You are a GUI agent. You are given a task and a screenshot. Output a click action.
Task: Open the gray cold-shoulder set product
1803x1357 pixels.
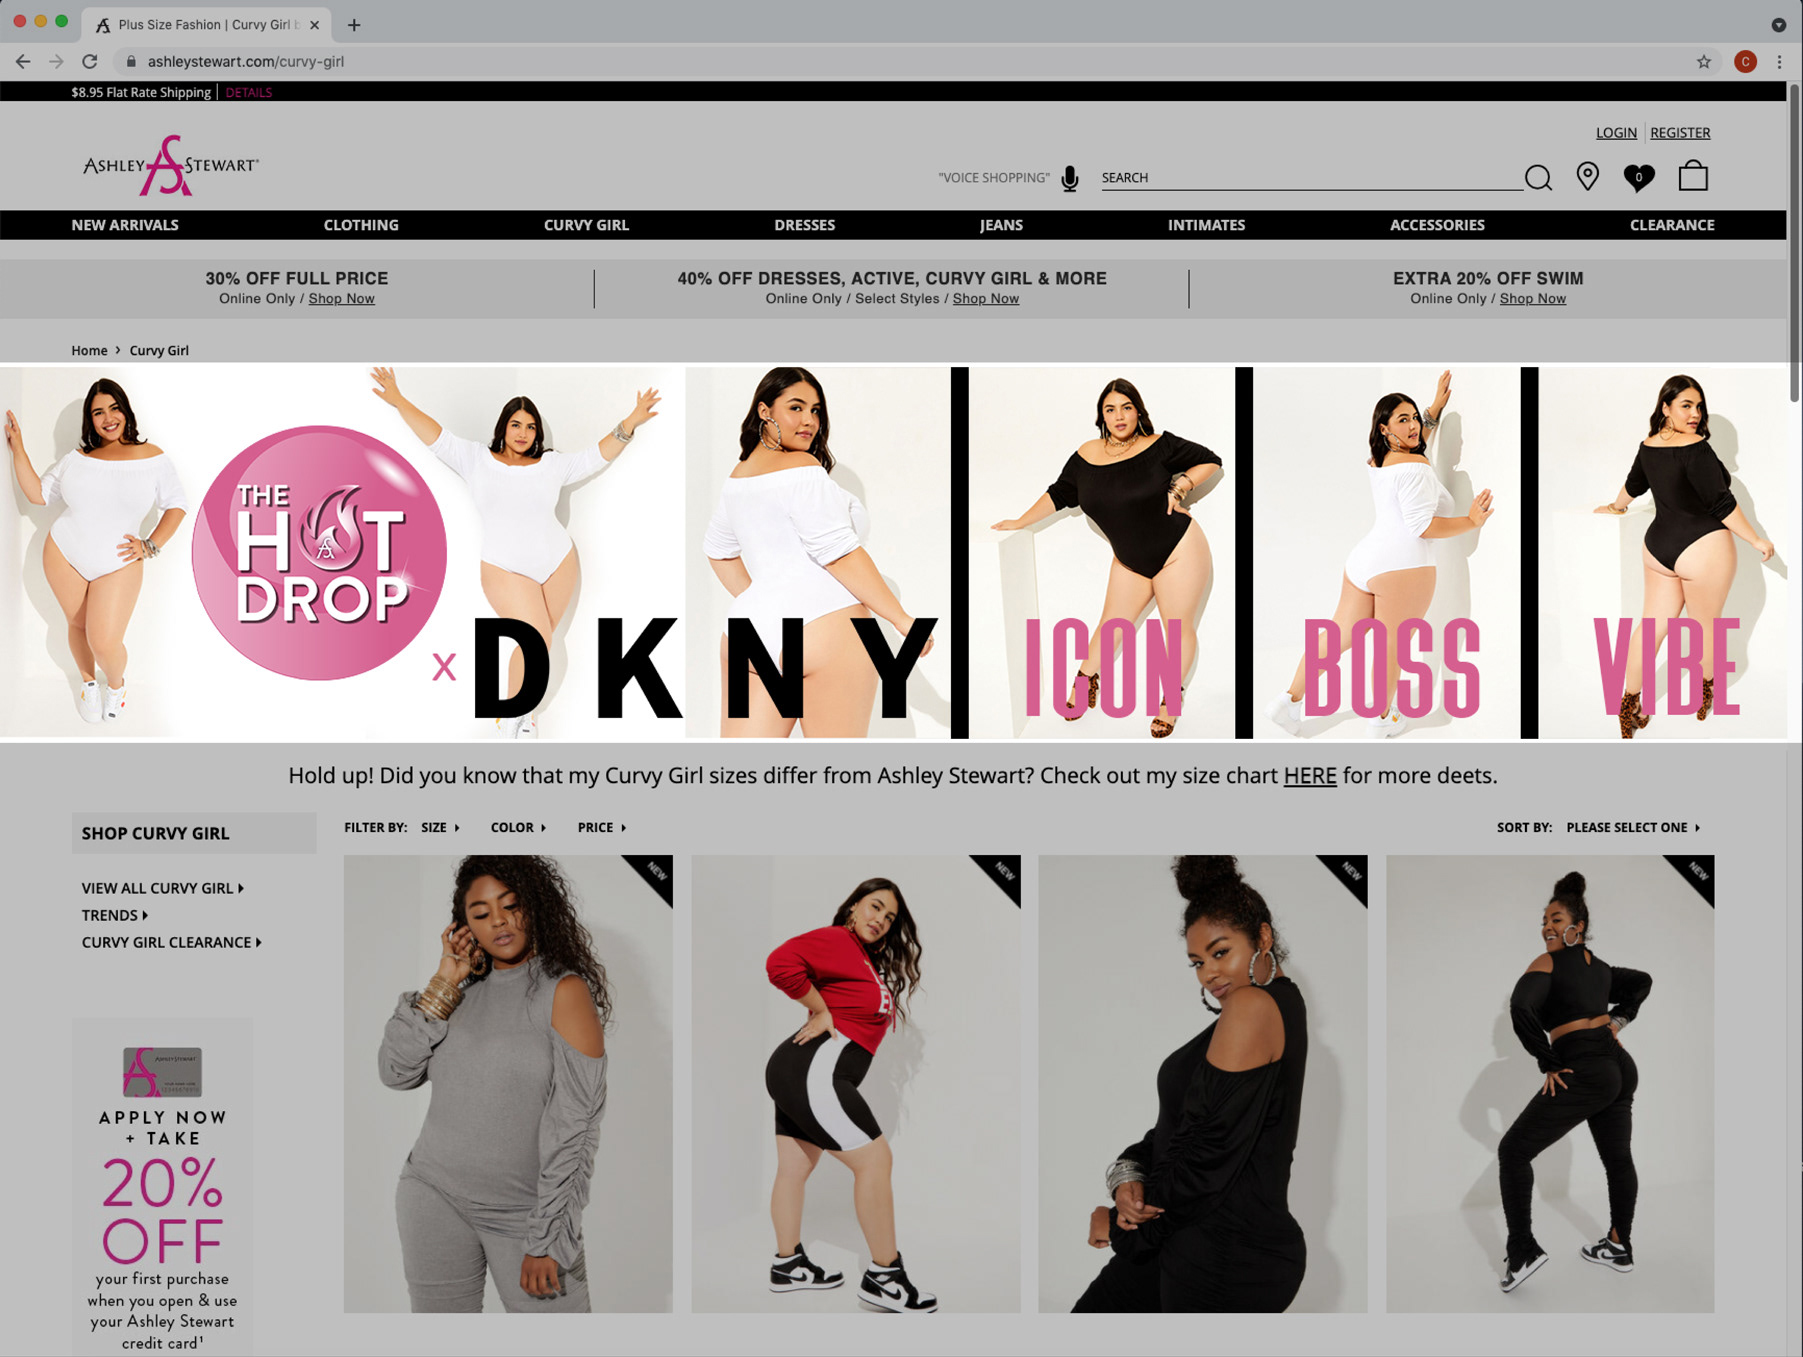508,1083
